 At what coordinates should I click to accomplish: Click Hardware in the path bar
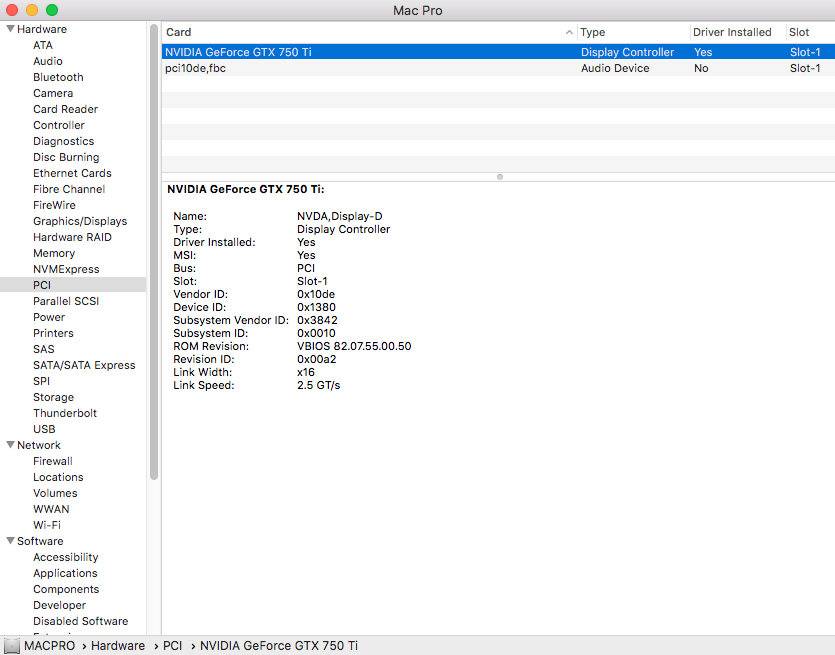118,645
